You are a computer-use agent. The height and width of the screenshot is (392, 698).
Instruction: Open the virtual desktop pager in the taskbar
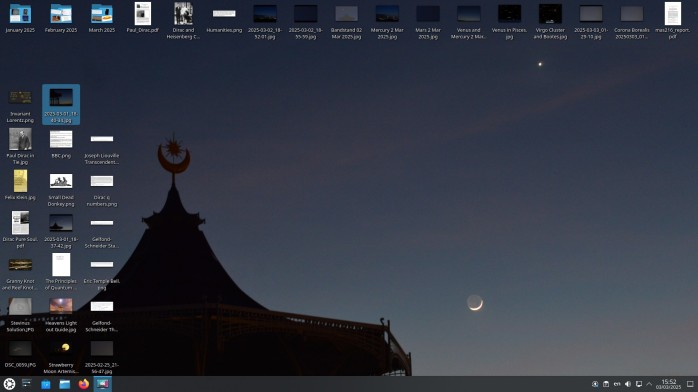(27, 384)
